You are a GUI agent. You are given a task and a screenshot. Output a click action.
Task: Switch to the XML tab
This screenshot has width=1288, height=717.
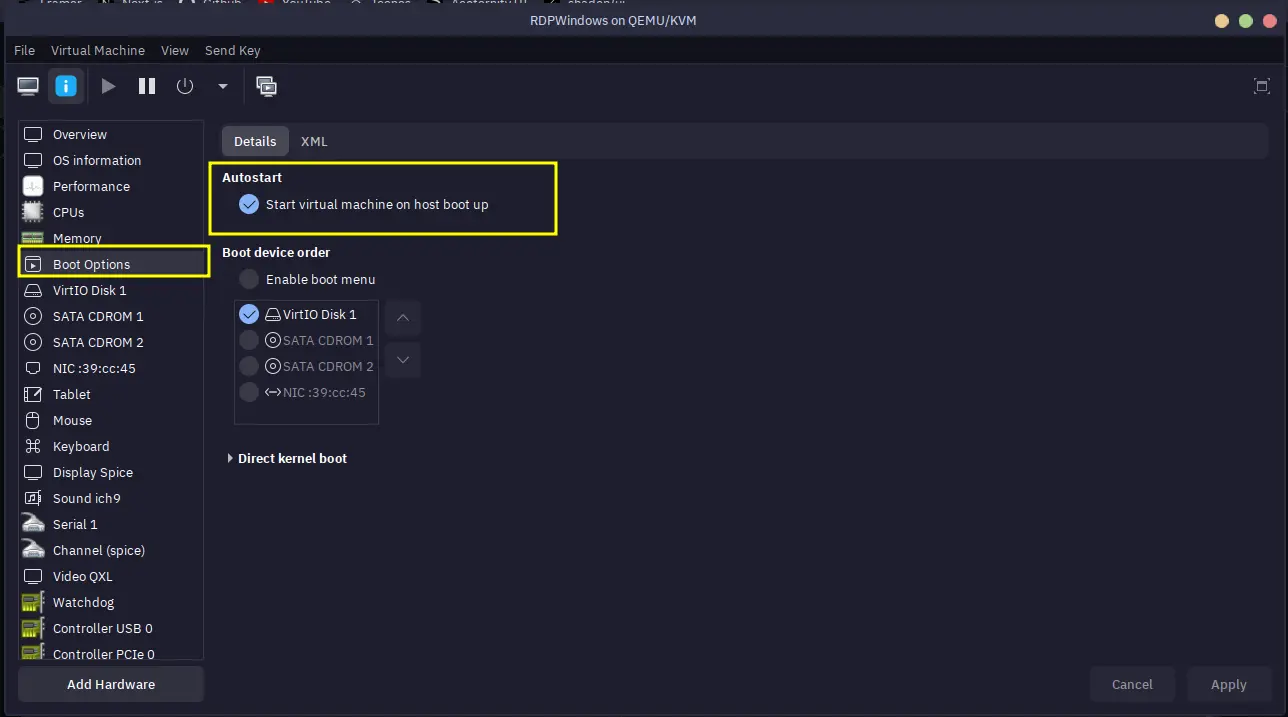coord(314,141)
